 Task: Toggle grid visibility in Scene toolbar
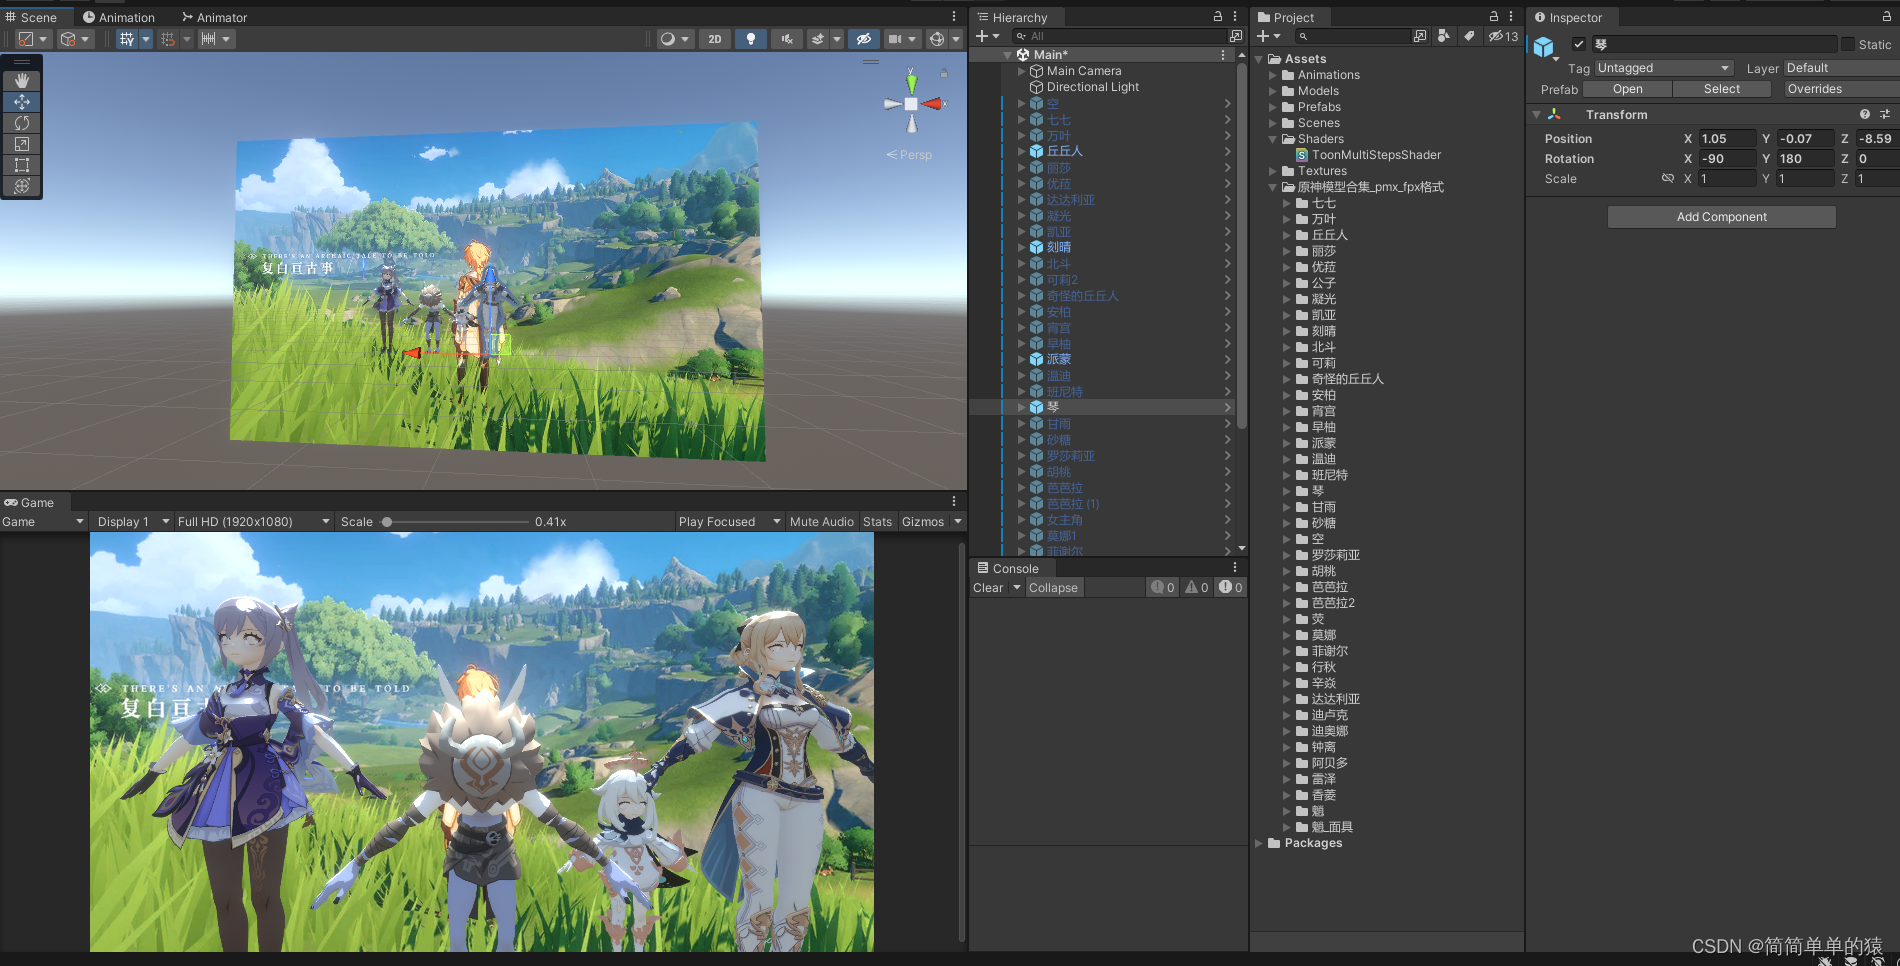click(x=126, y=39)
